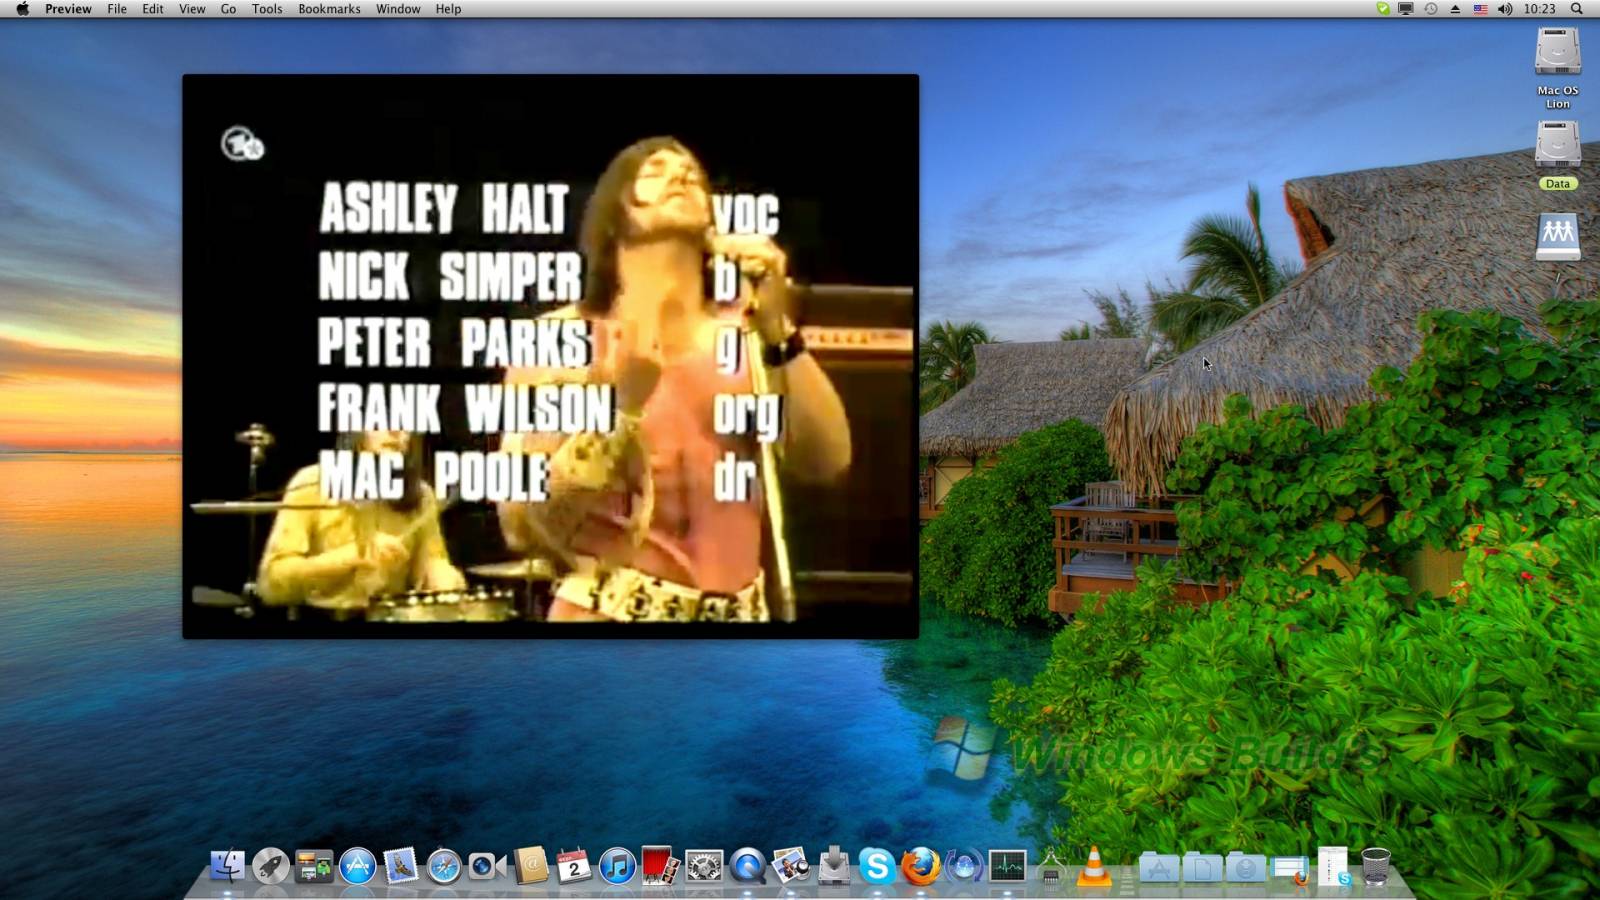Open FaceTime from the Dock
Viewport: 1600px width, 900px height.
487,866
